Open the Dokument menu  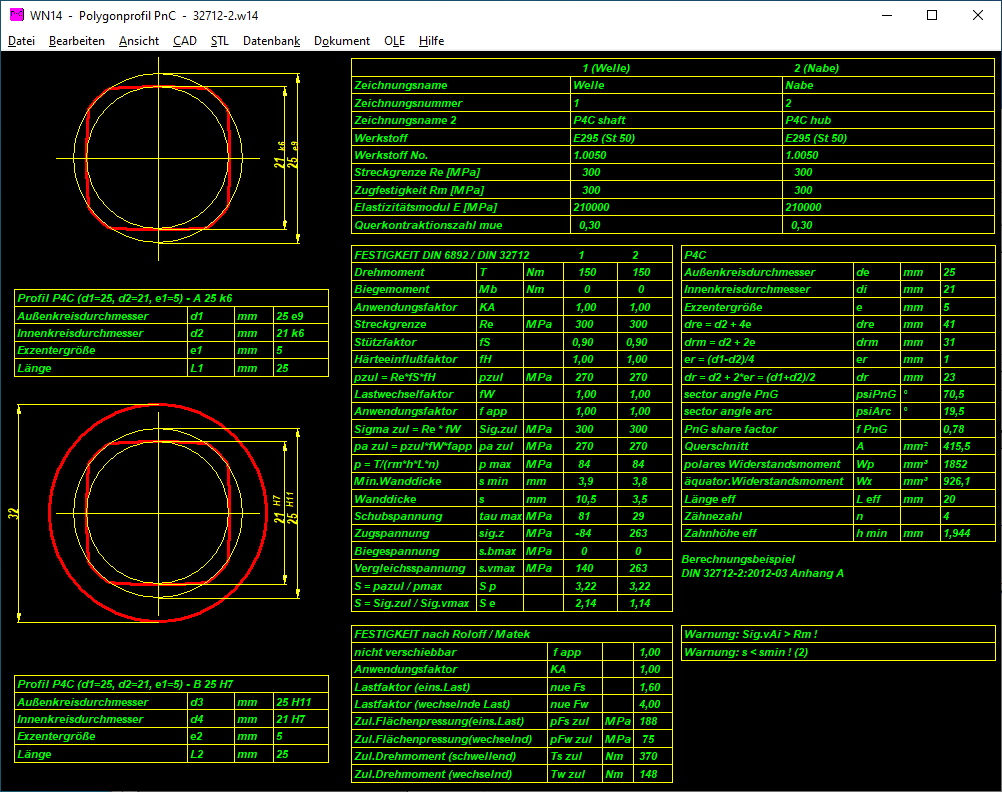(342, 41)
